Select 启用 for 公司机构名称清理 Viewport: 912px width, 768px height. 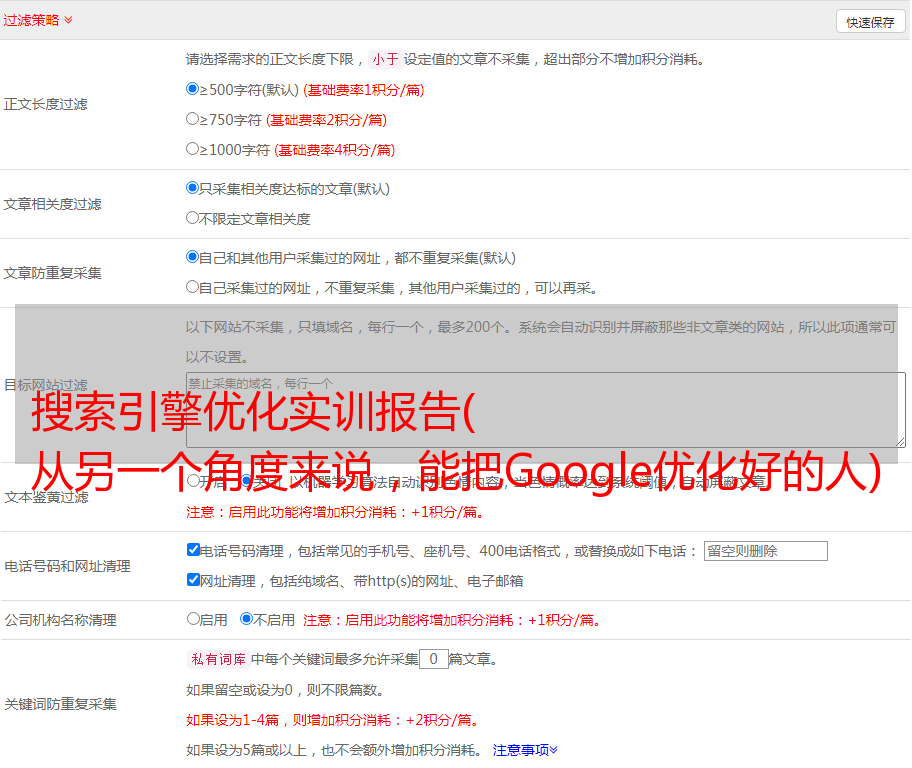coord(194,619)
